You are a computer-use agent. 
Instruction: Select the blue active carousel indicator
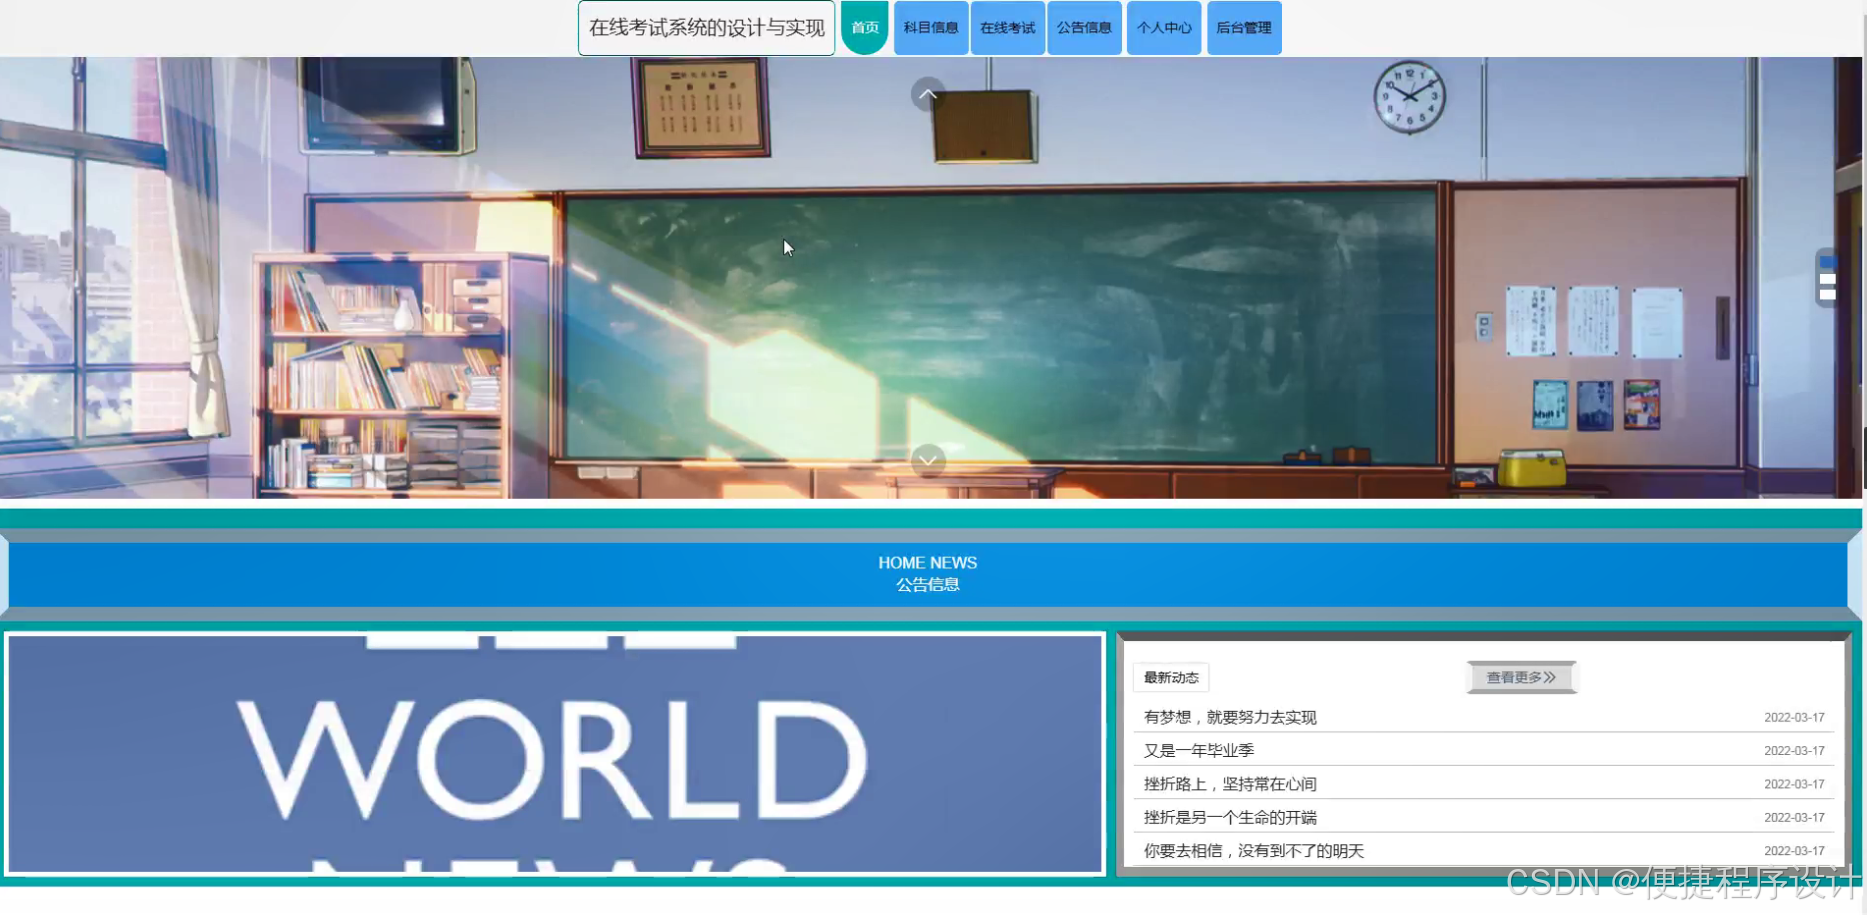coord(1827,262)
